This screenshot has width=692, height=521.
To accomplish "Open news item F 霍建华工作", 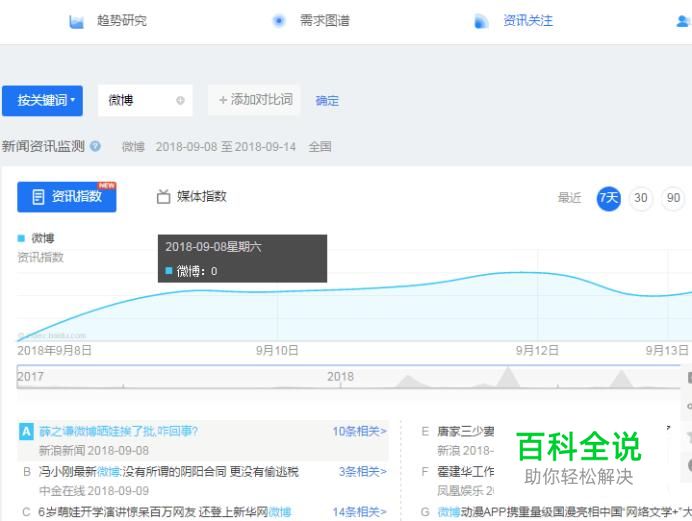I will tap(466, 472).
